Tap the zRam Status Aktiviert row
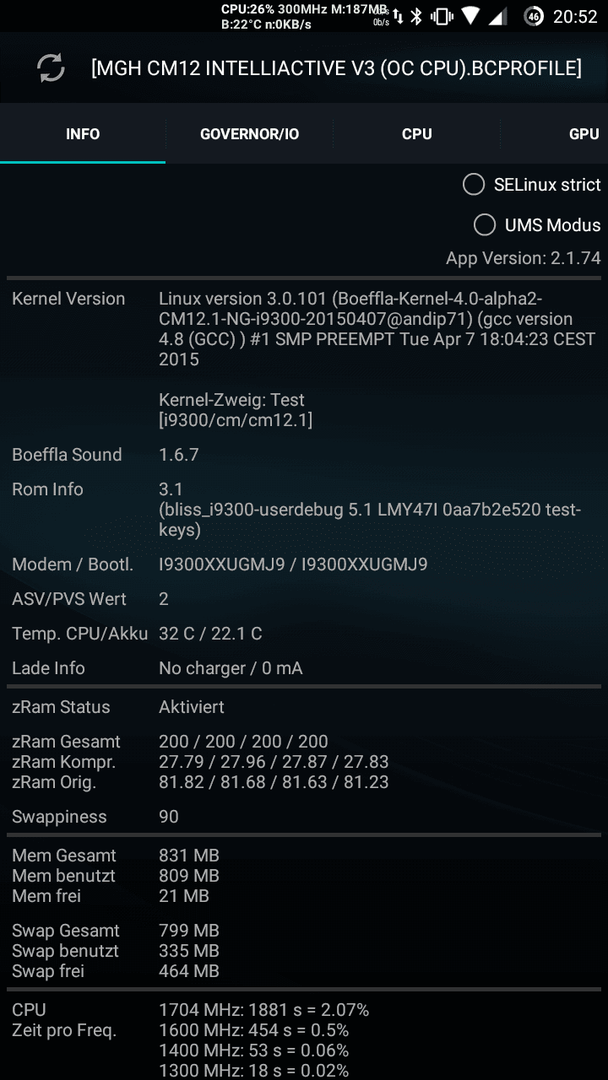 pos(304,707)
